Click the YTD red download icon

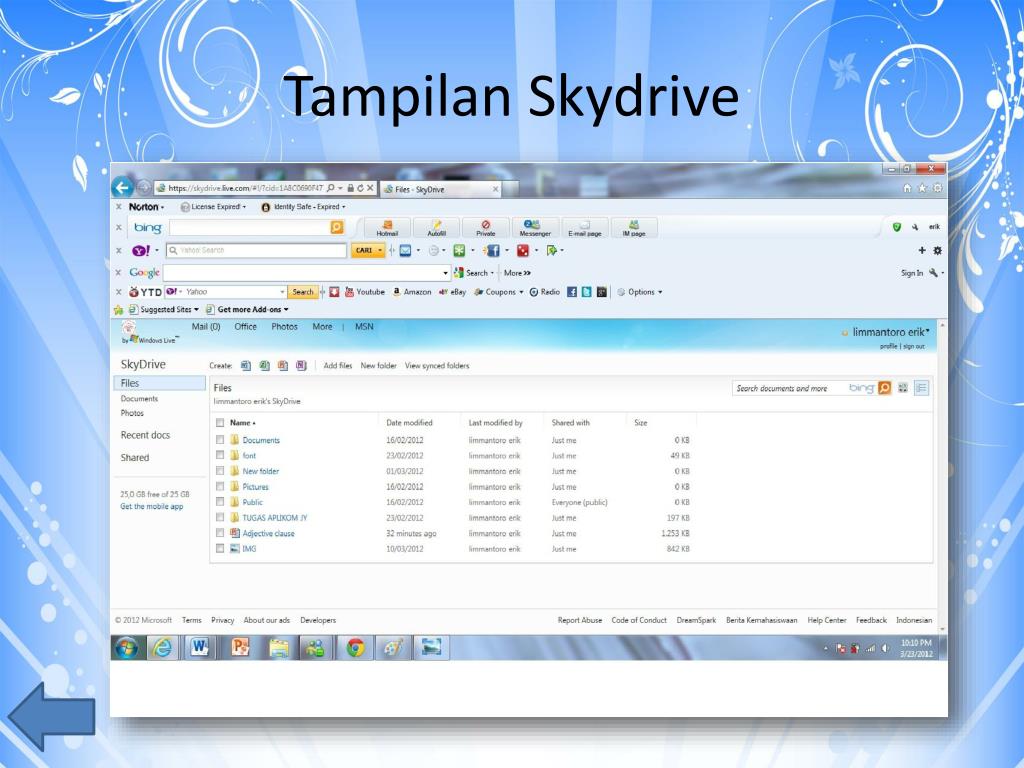334,292
